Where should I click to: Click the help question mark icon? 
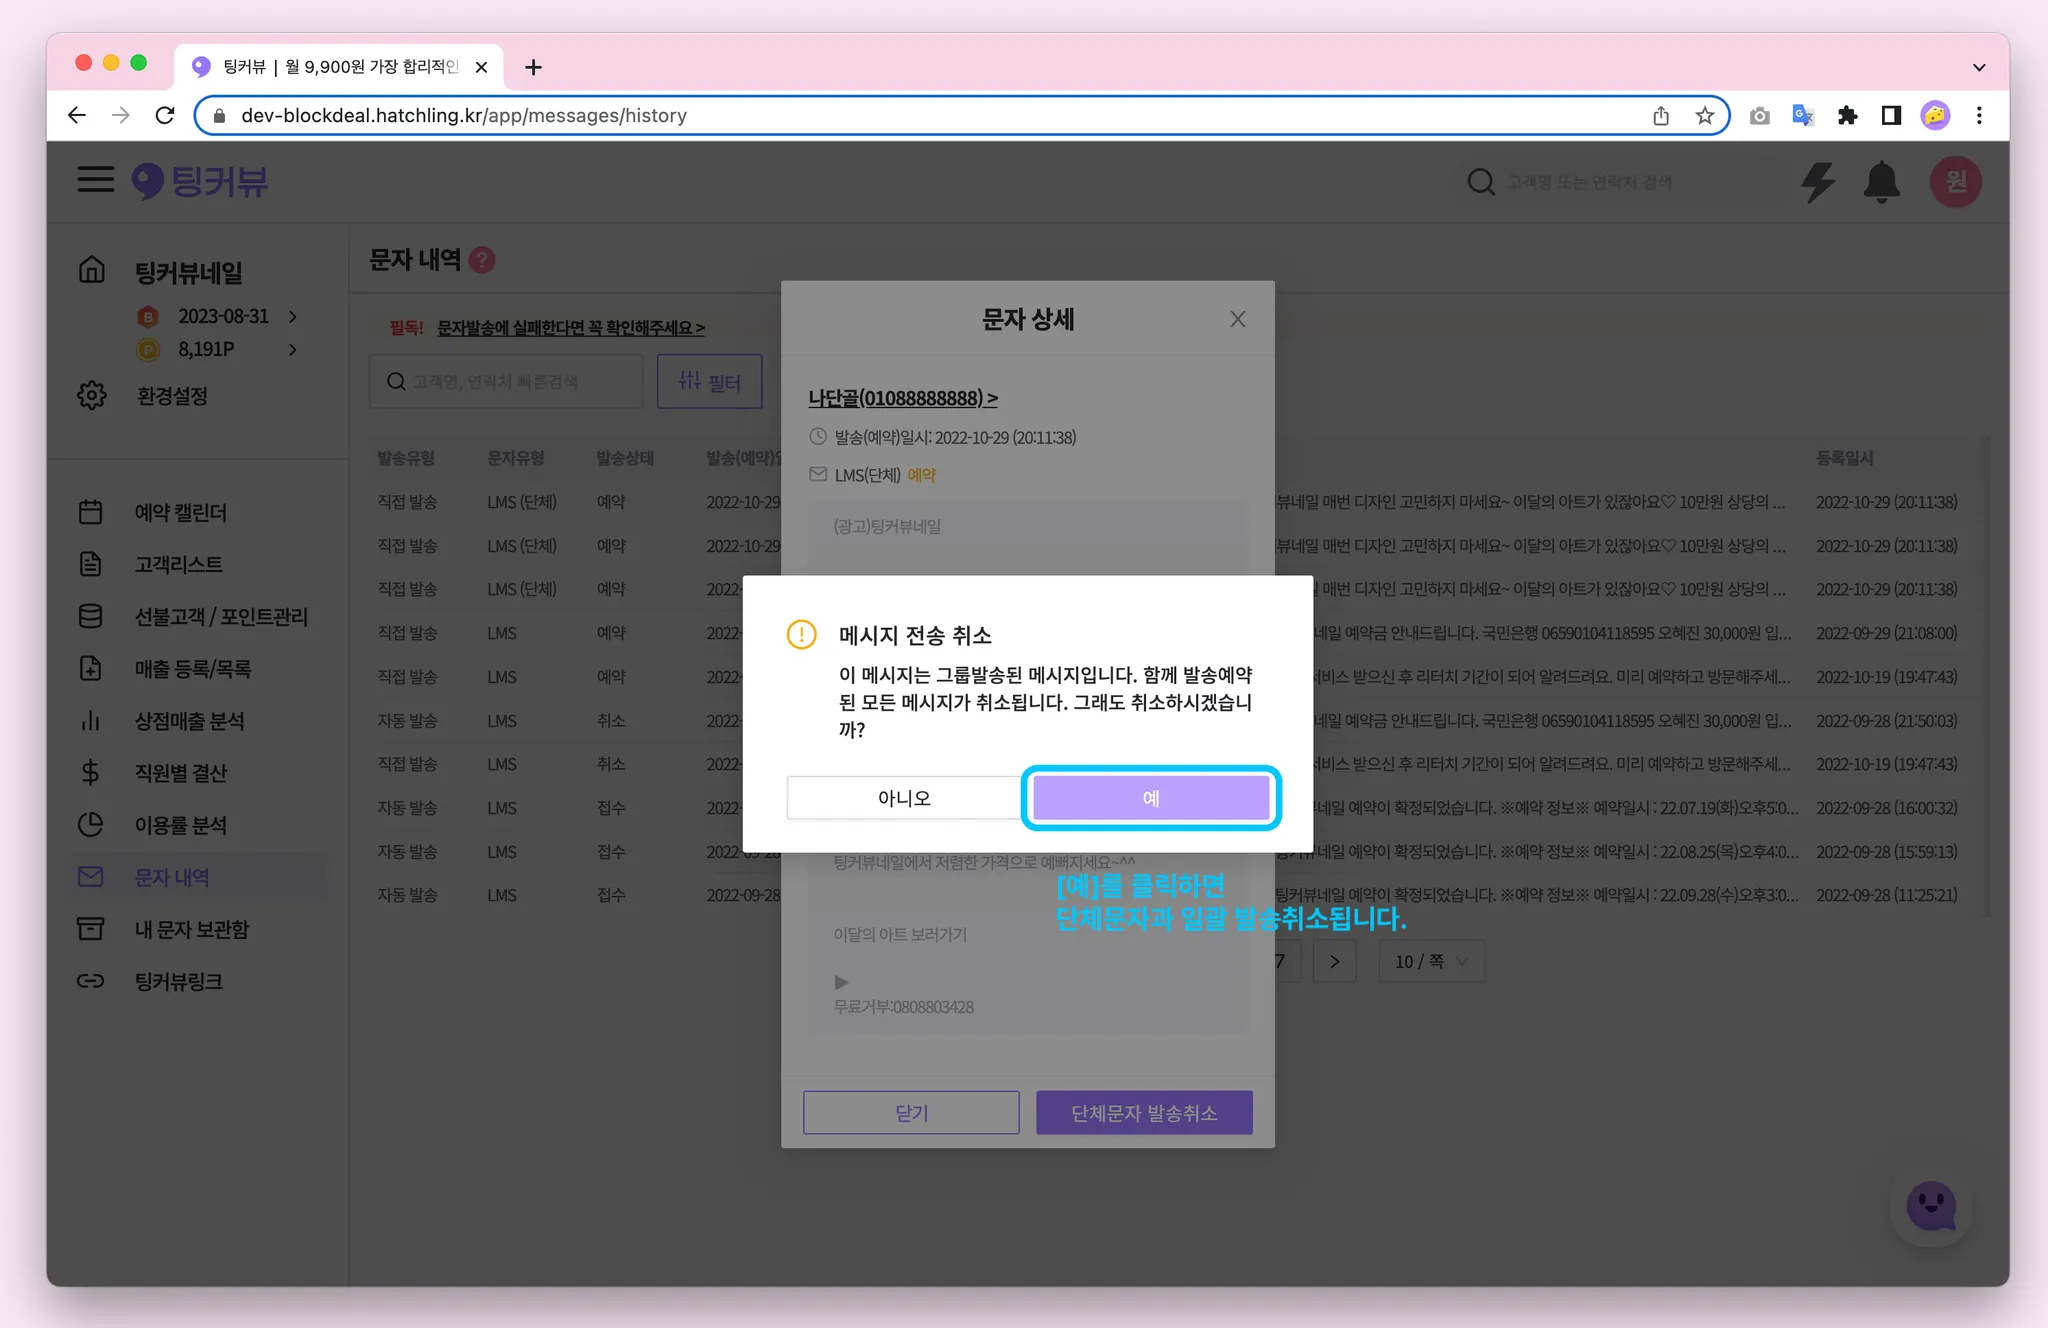[x=483, y=260]
